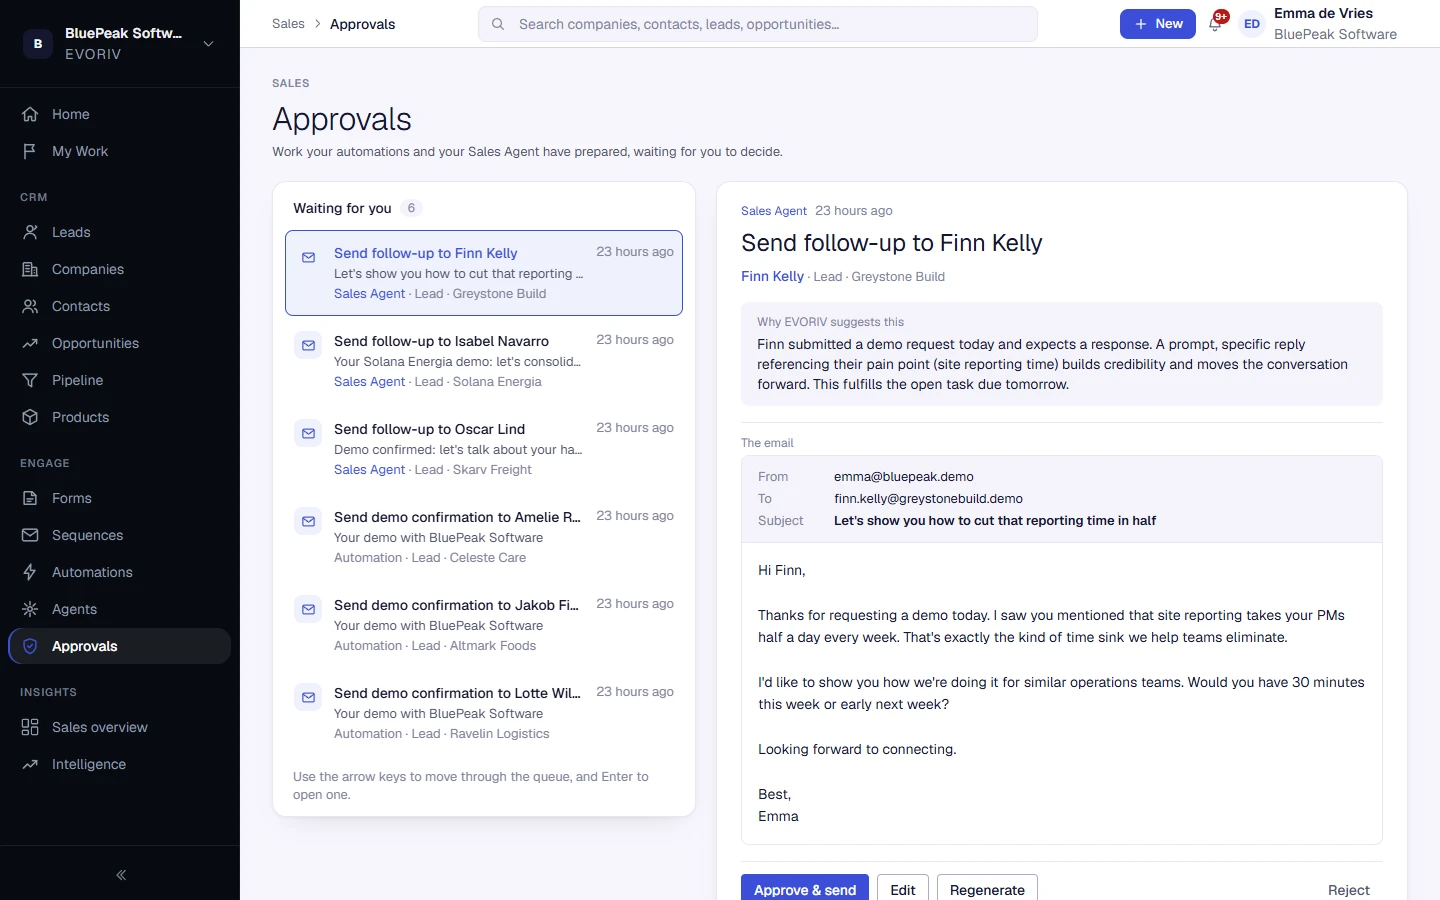Image resolution: width=1440 pixels, height=900 pixels.
Task: Go to the Leads menu item
Action: (120, 232)
